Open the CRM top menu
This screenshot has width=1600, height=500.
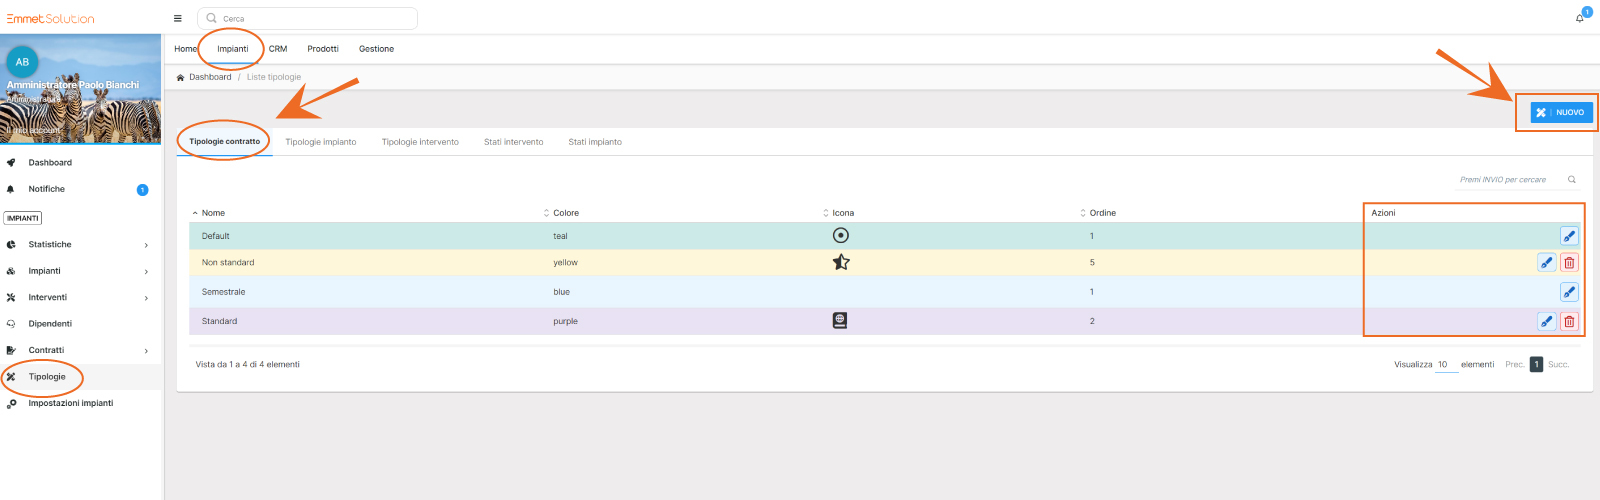pyautogui.click(x=278, y=49)
